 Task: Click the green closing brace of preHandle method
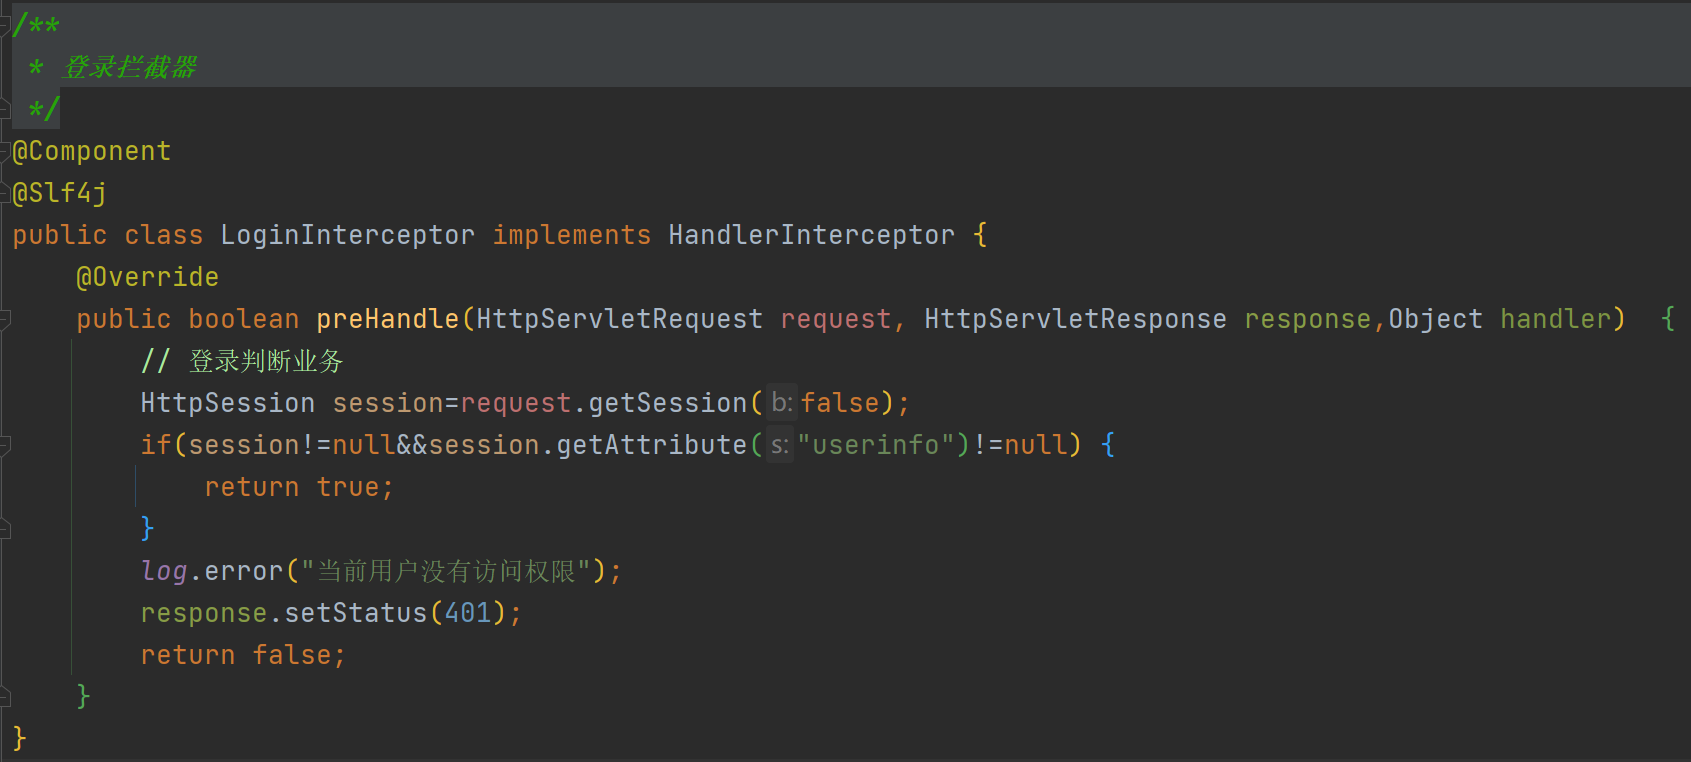(84, 695)
